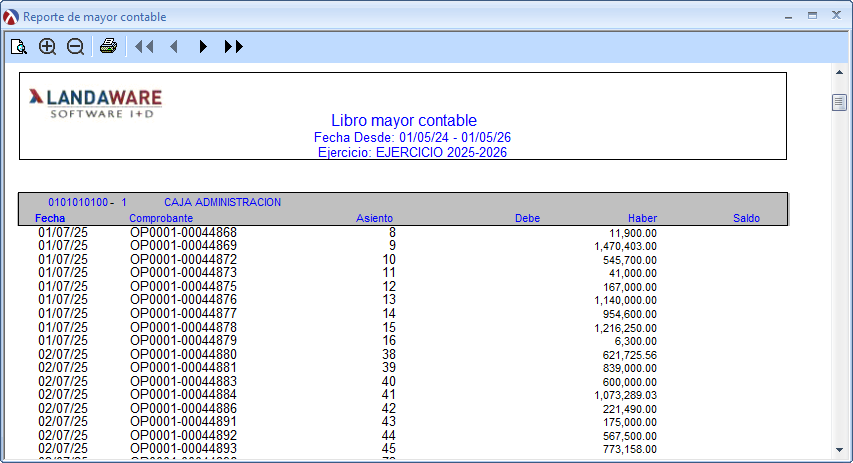Image resolution: width=853 pixels, height=463 pixels.
Task: Select comprobante OP0001-00044875
Action: pos(183,287)
